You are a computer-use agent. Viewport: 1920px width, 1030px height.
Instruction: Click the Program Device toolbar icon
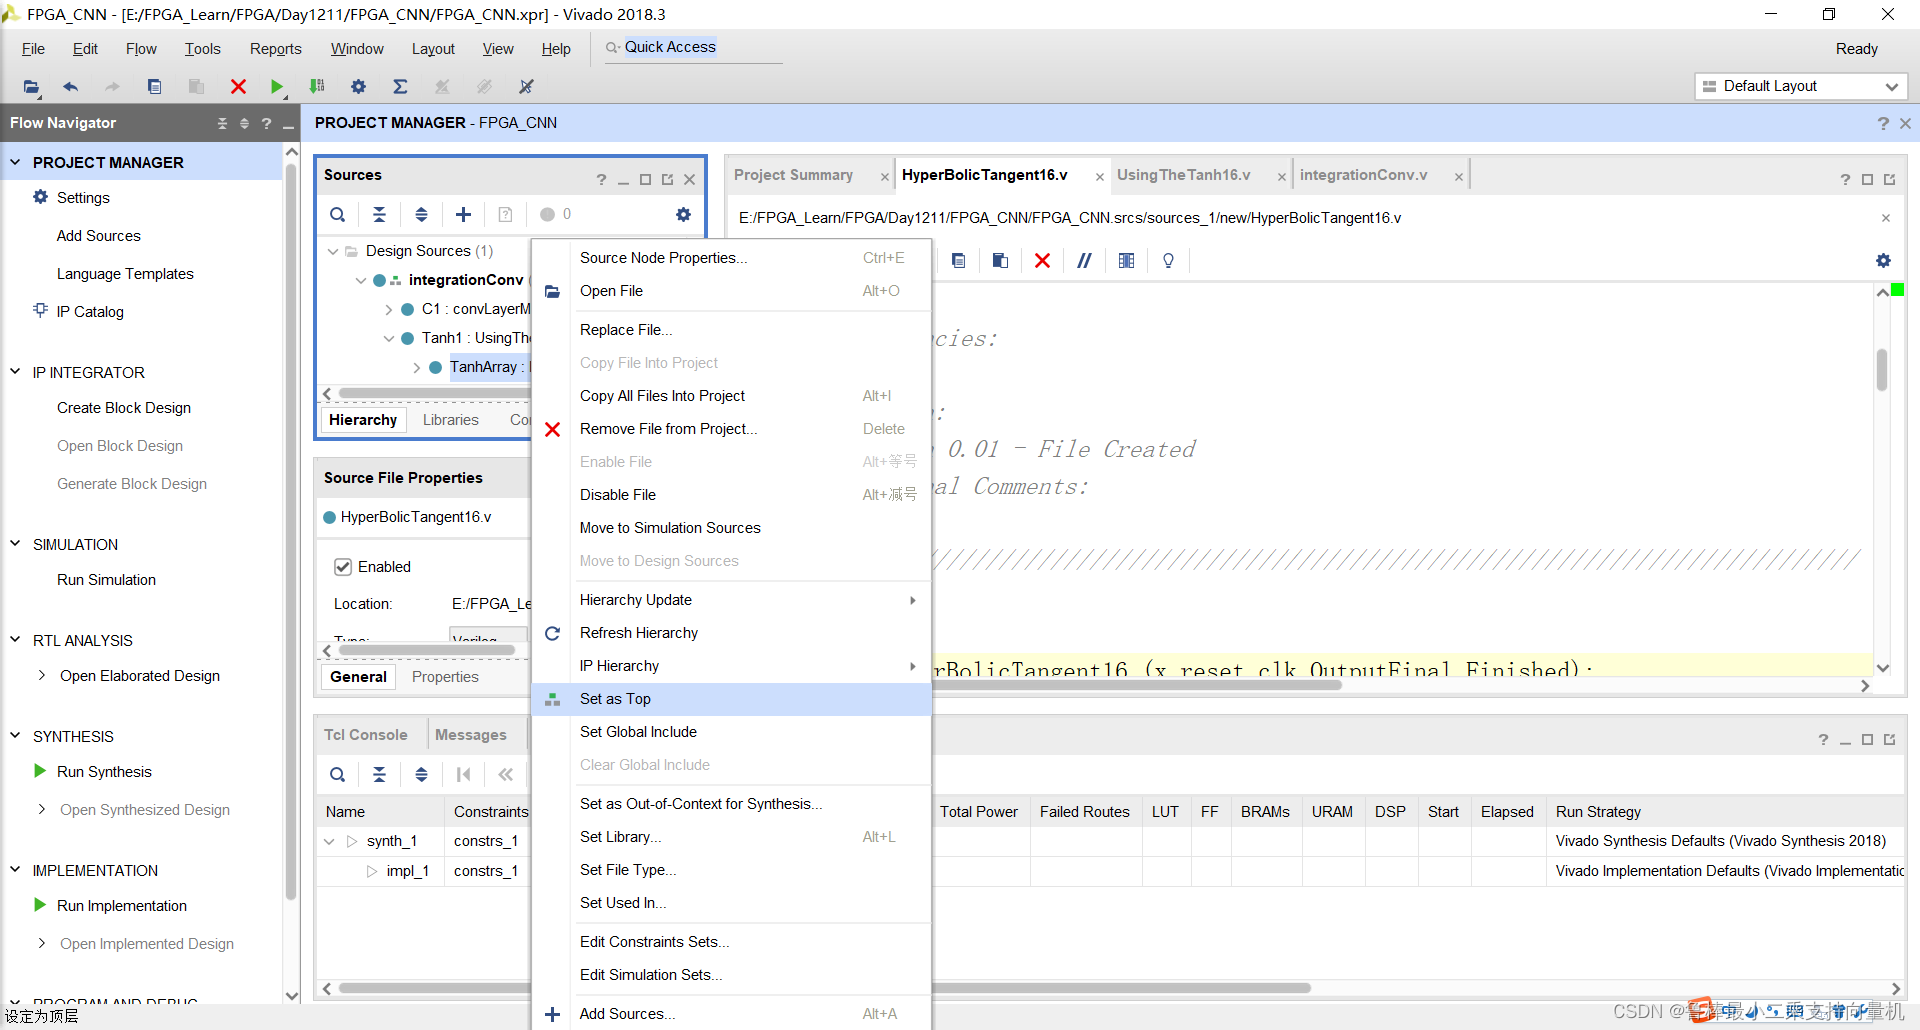(x=317, y=87)
